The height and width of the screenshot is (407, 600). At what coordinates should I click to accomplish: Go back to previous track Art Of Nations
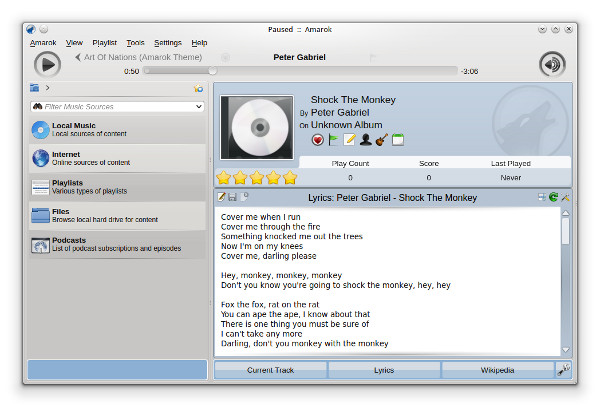tap(139, 57)
